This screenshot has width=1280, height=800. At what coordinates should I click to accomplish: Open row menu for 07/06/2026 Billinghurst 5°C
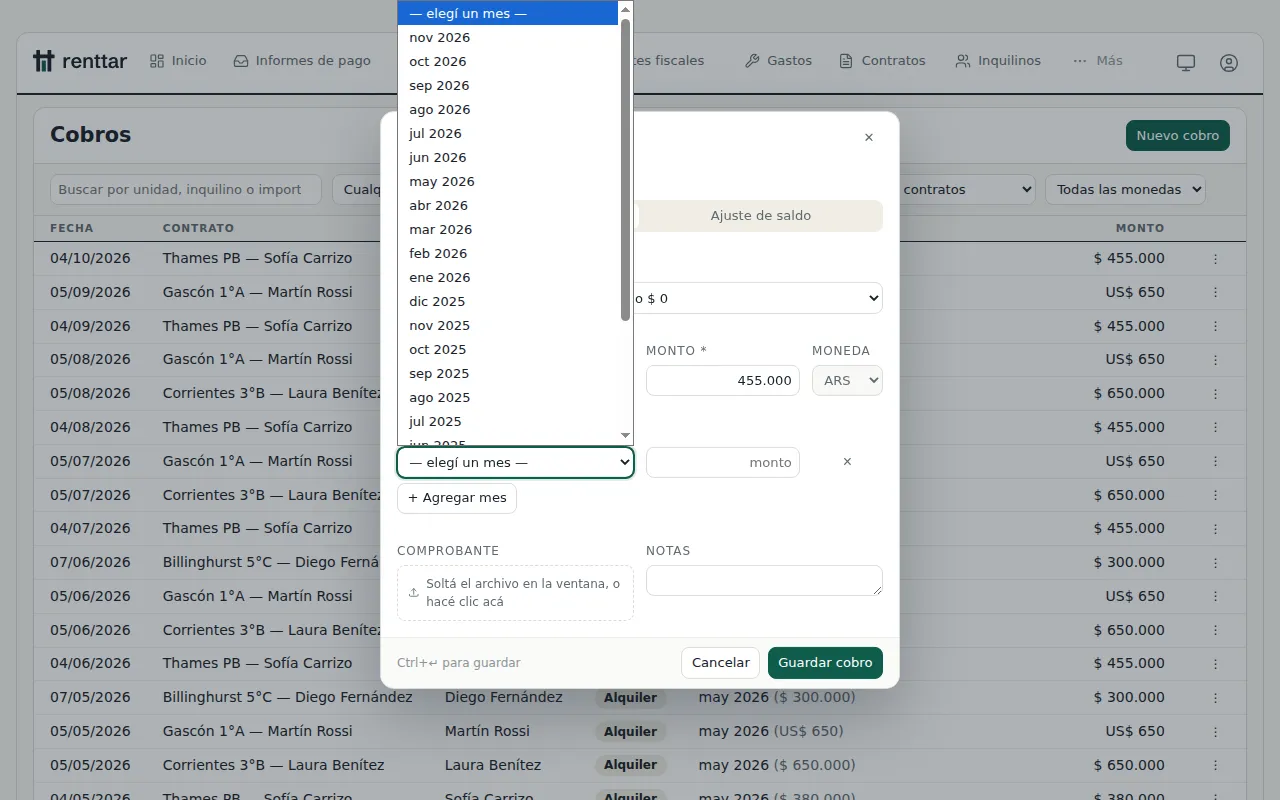click(1216, 563)
